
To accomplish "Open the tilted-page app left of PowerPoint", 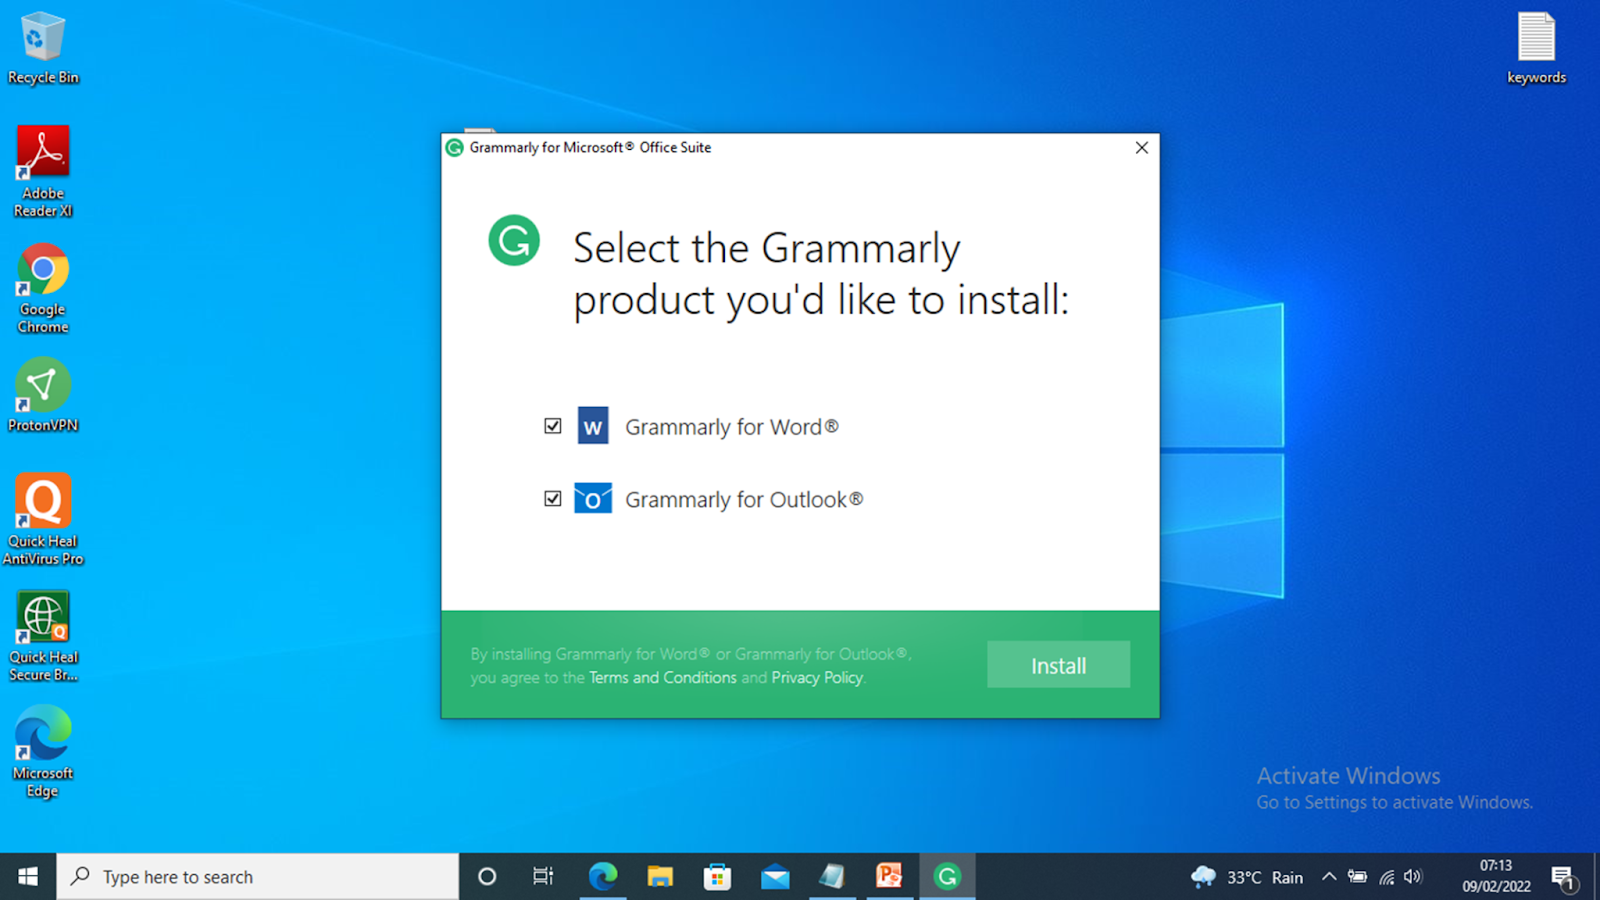I will 832,877.
